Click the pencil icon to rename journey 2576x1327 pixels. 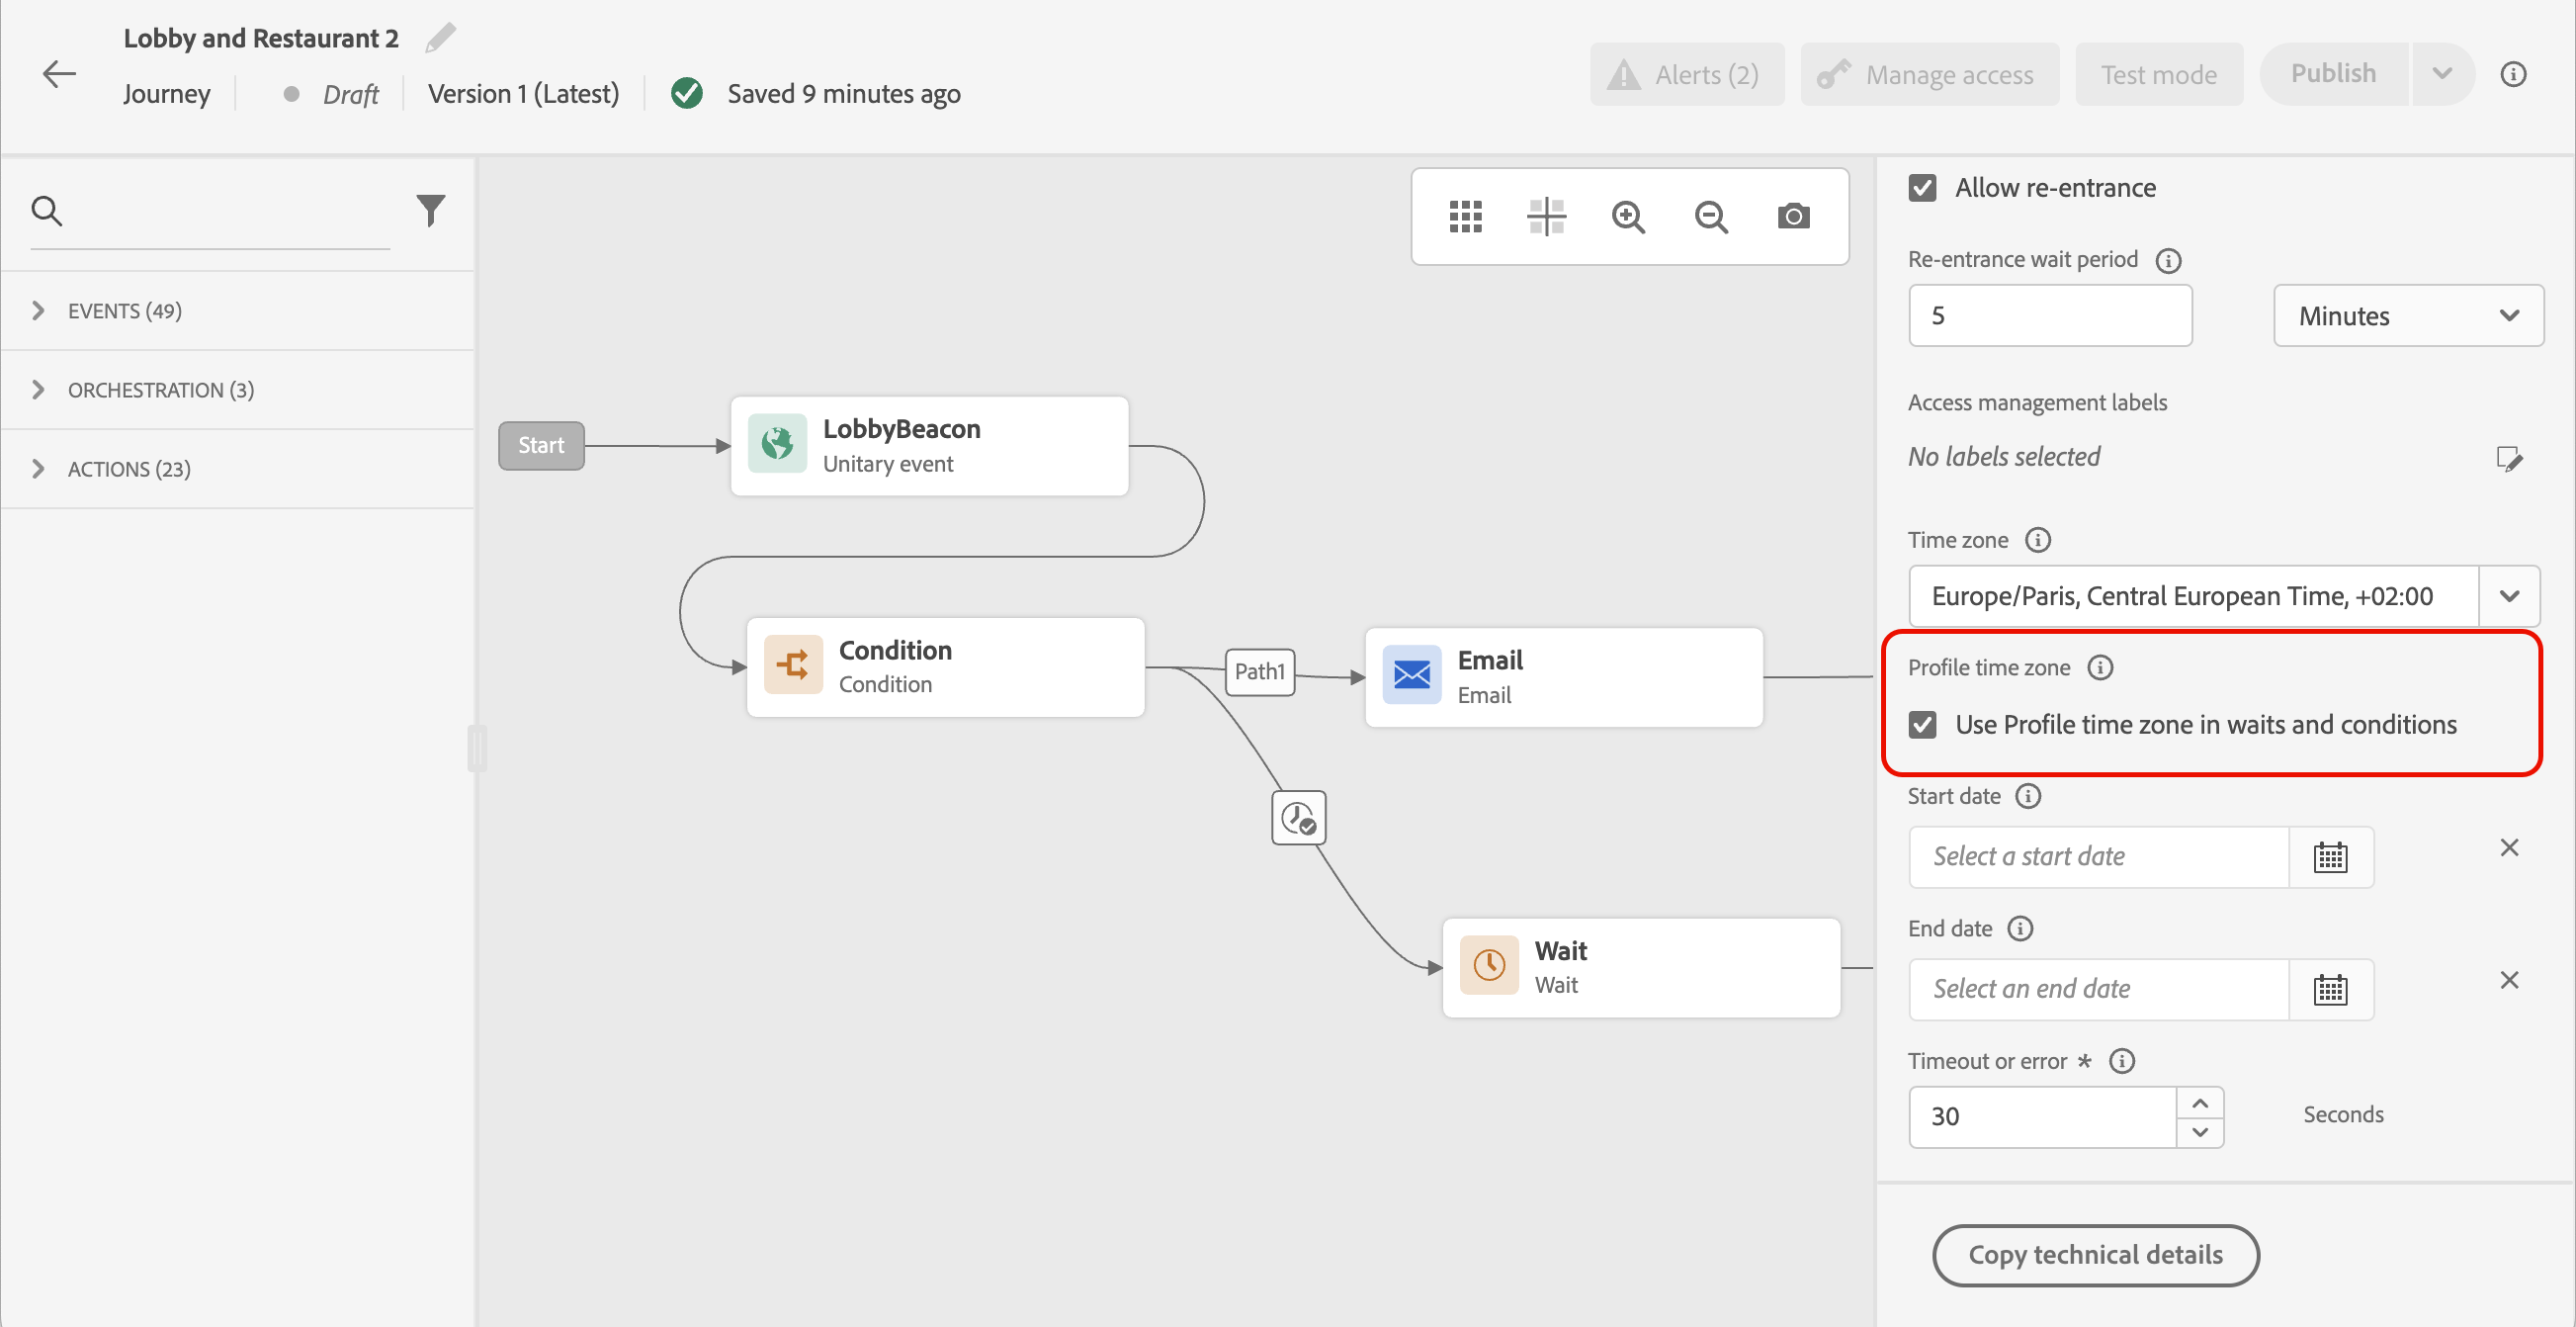click(440, 38)
